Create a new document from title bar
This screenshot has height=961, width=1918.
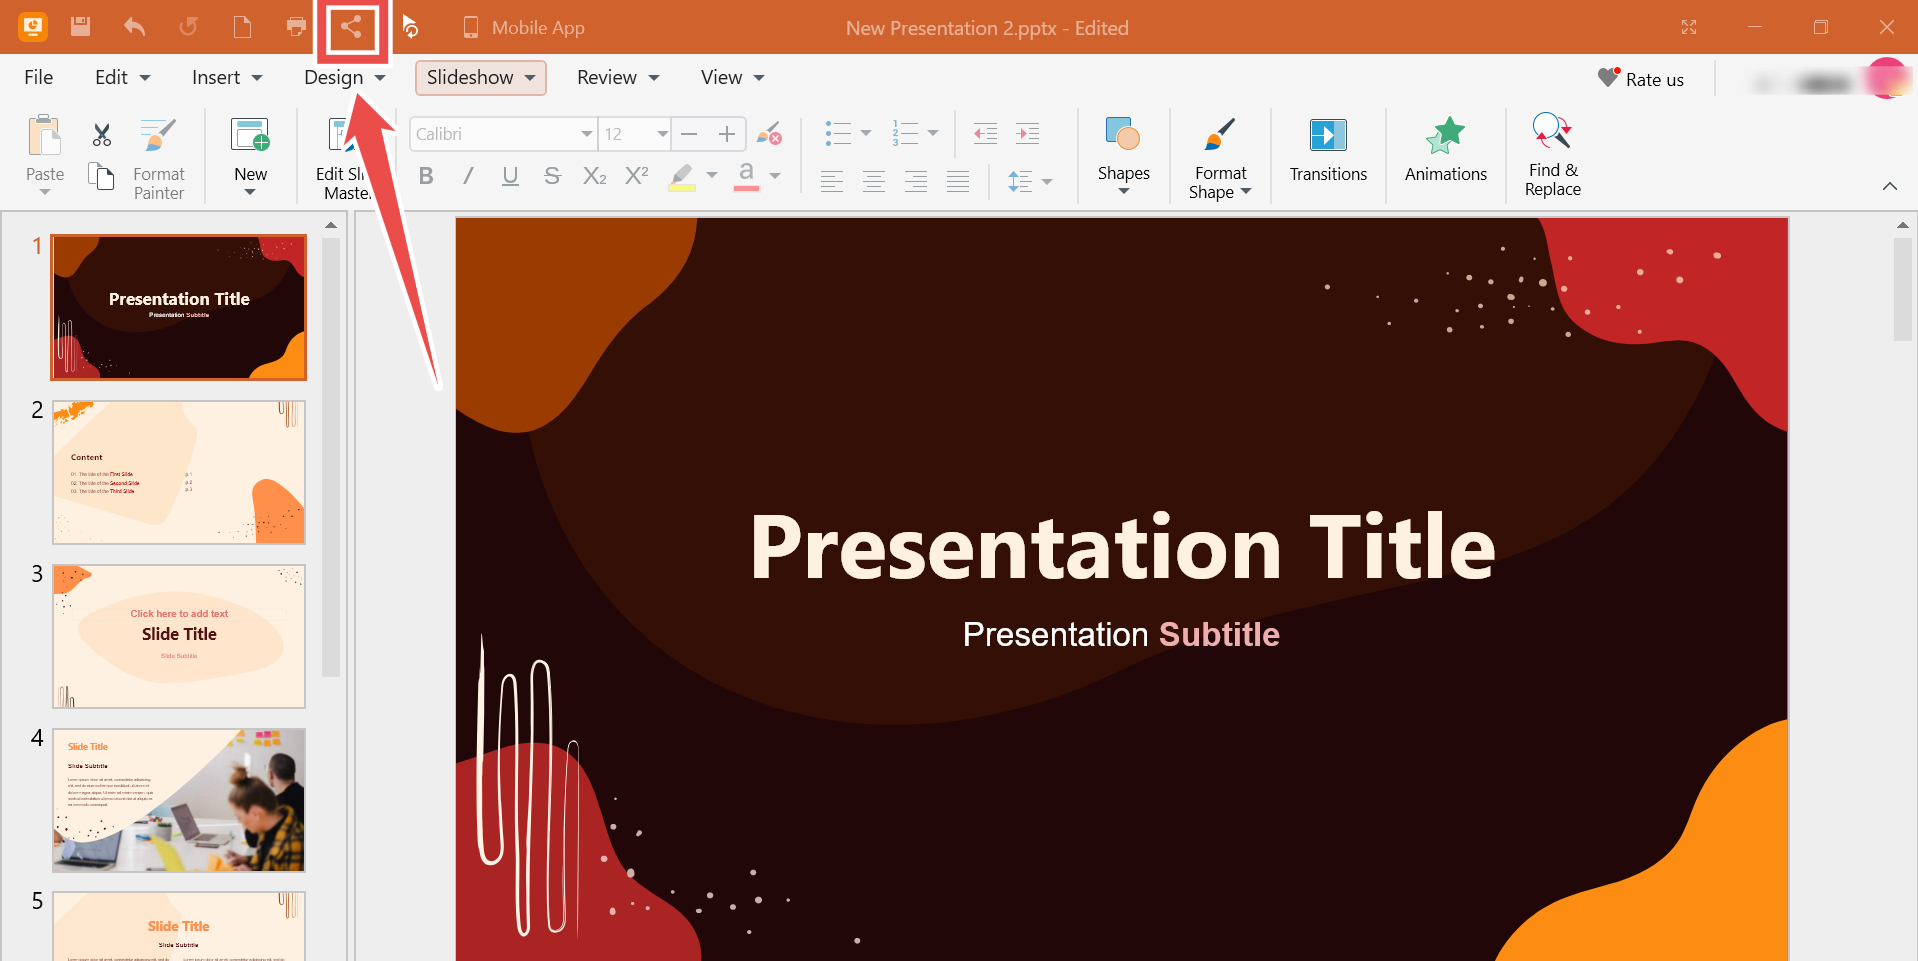(x=242, y=27)
